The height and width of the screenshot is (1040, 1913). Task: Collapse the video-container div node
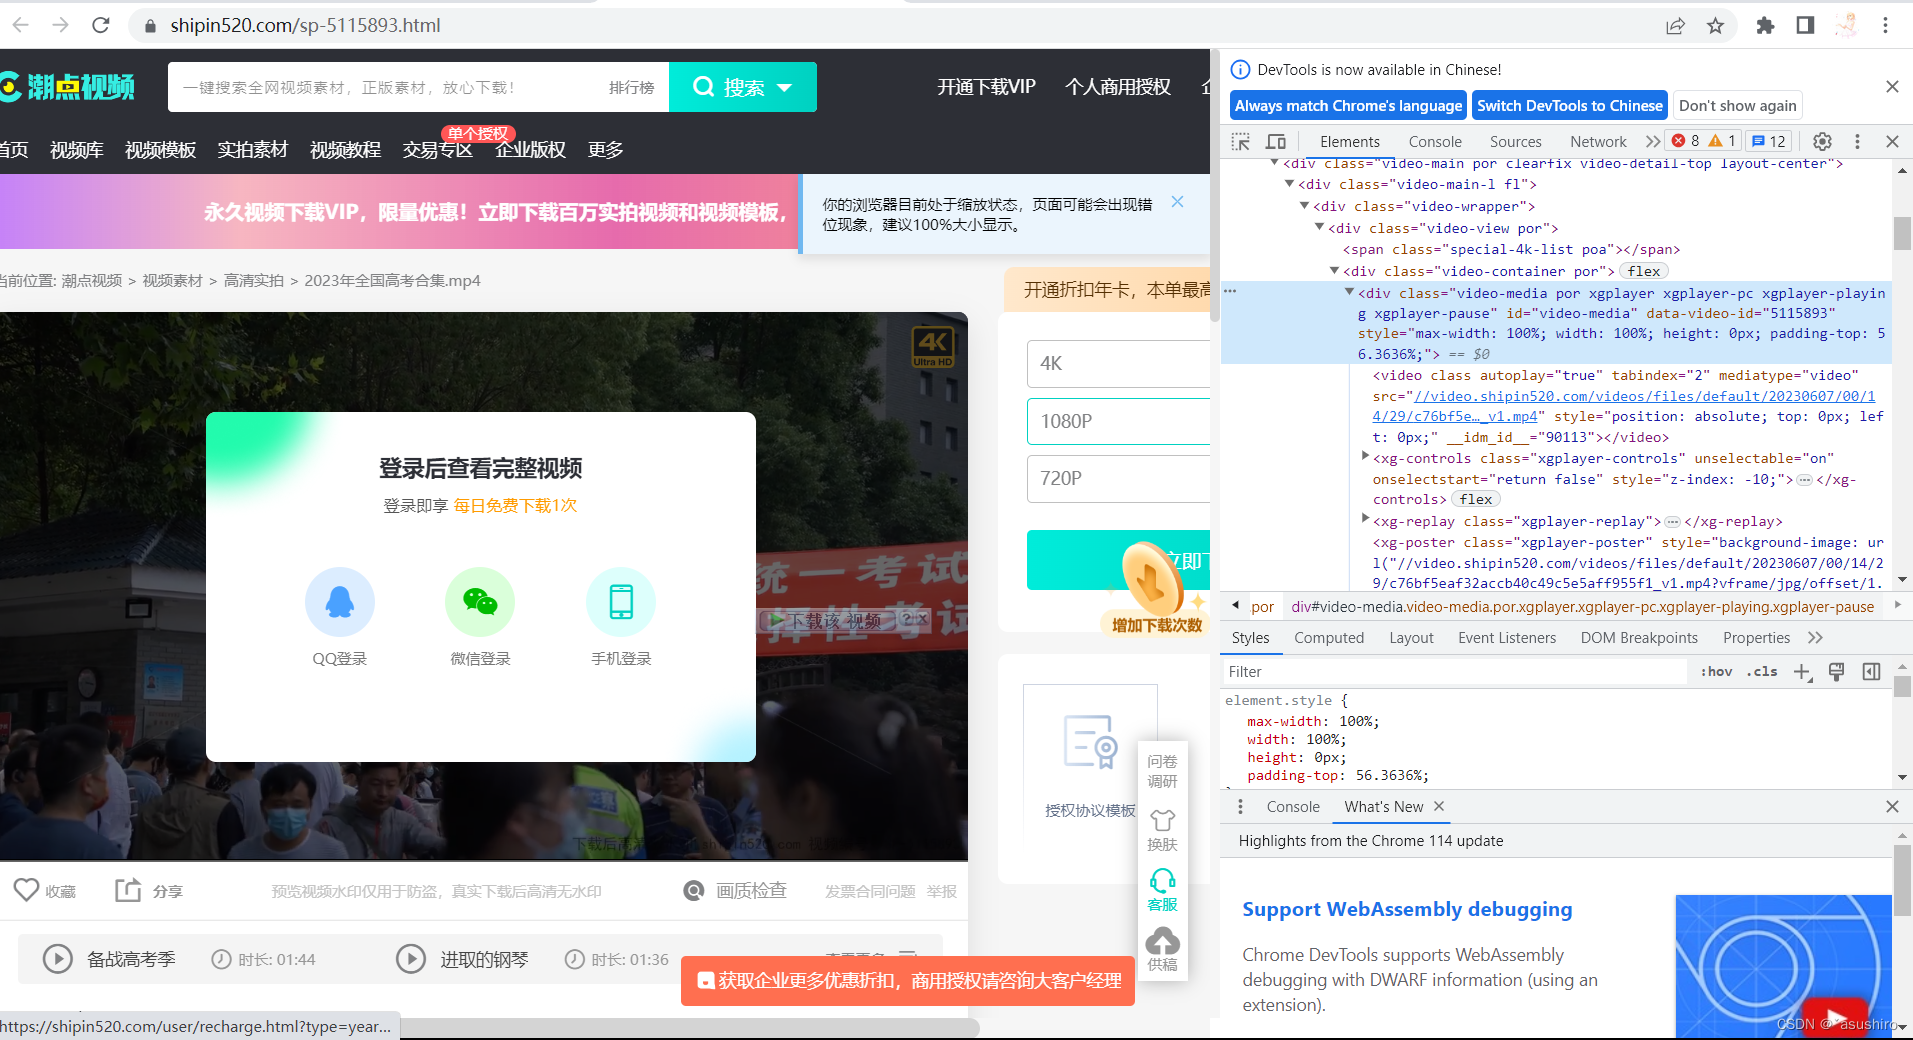tap(1334, 271)
